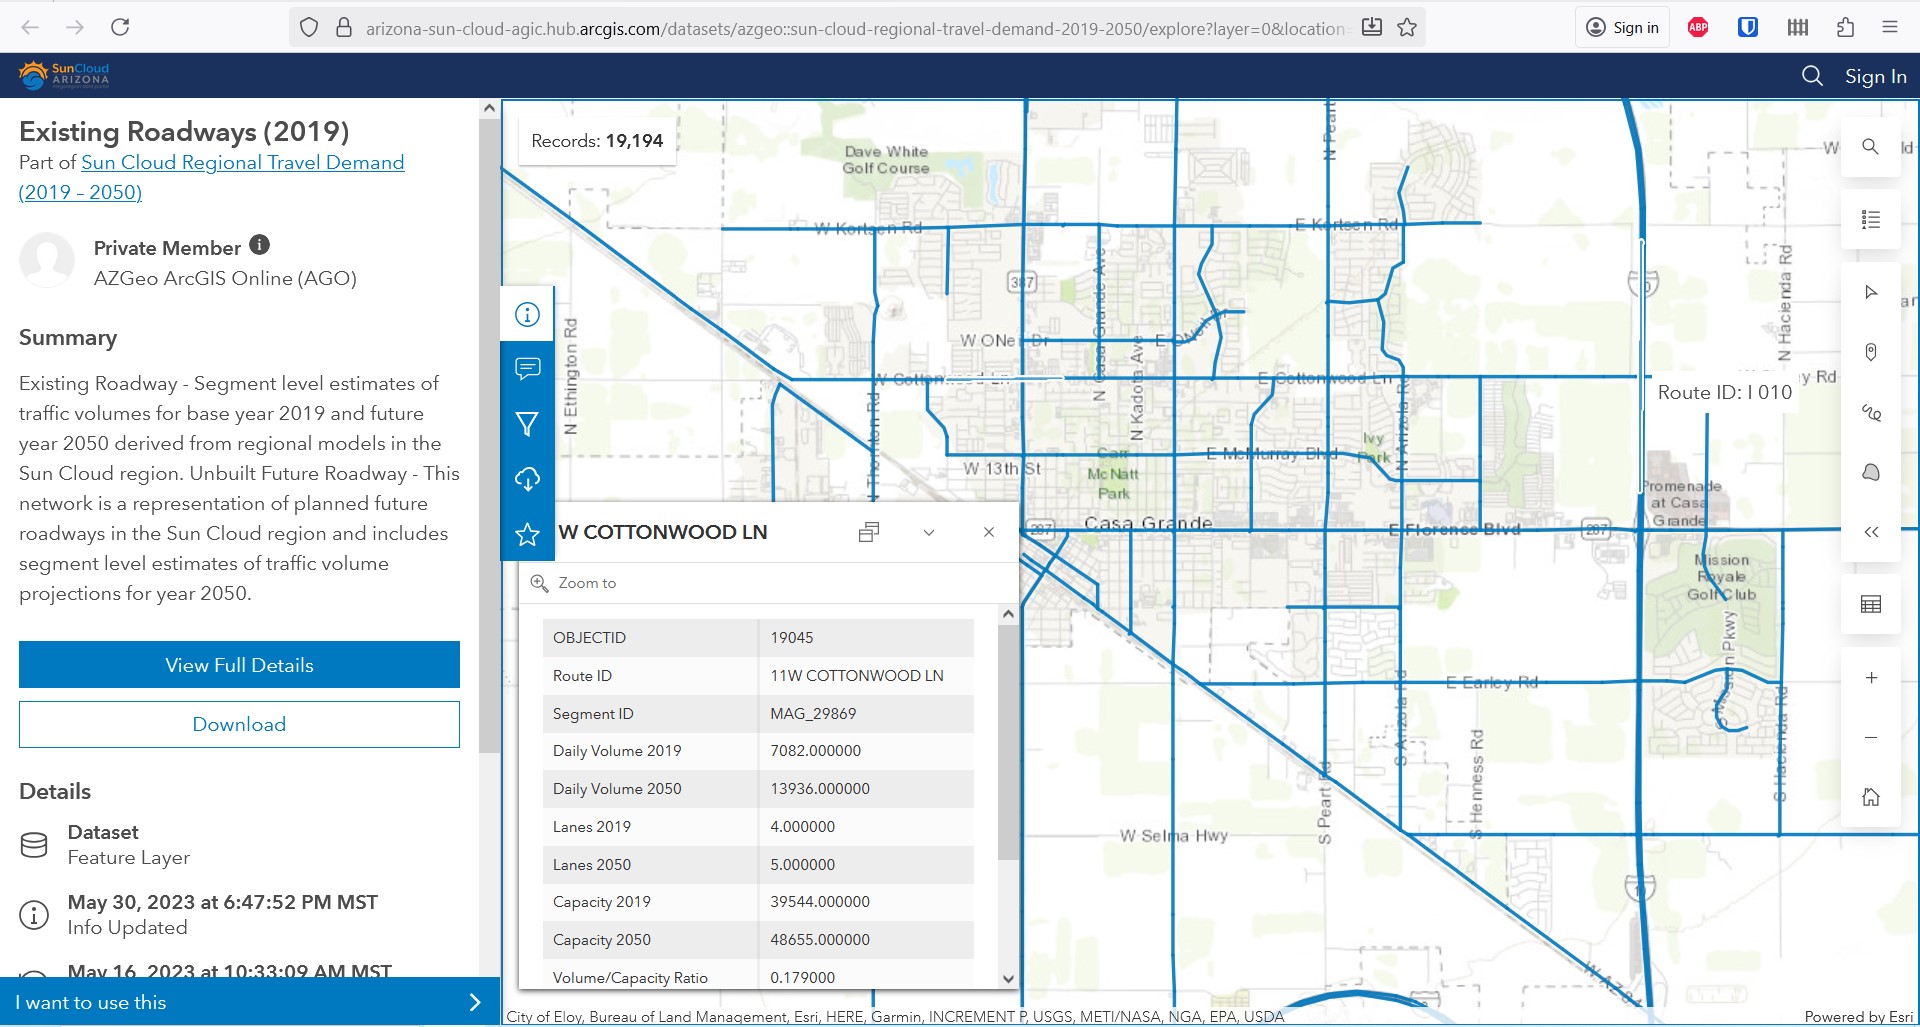
Task: Collapse the W COTTONWOOD LN popup
Action: pos(928,532)
